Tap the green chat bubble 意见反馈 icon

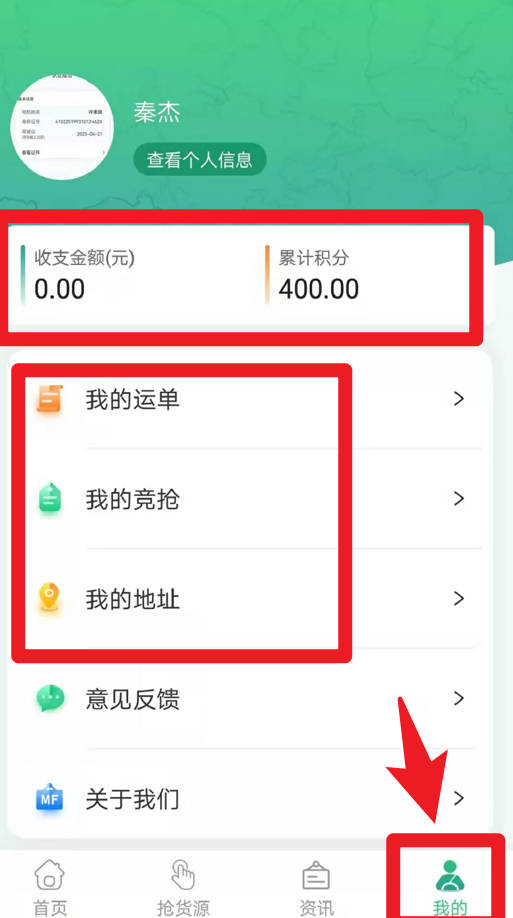50,698
